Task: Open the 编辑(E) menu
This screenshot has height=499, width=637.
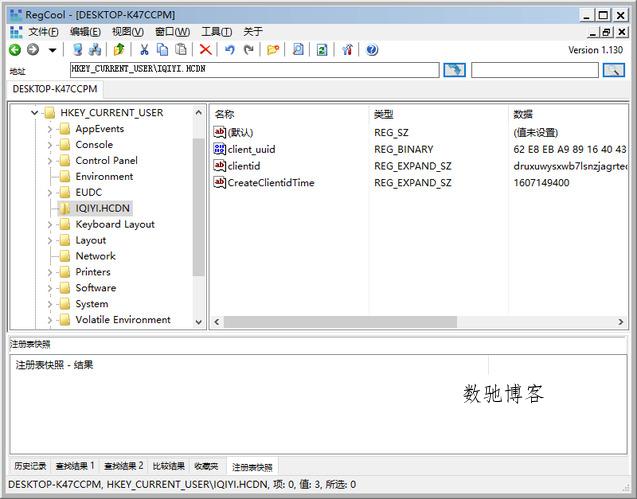Action: coord(85,32)
